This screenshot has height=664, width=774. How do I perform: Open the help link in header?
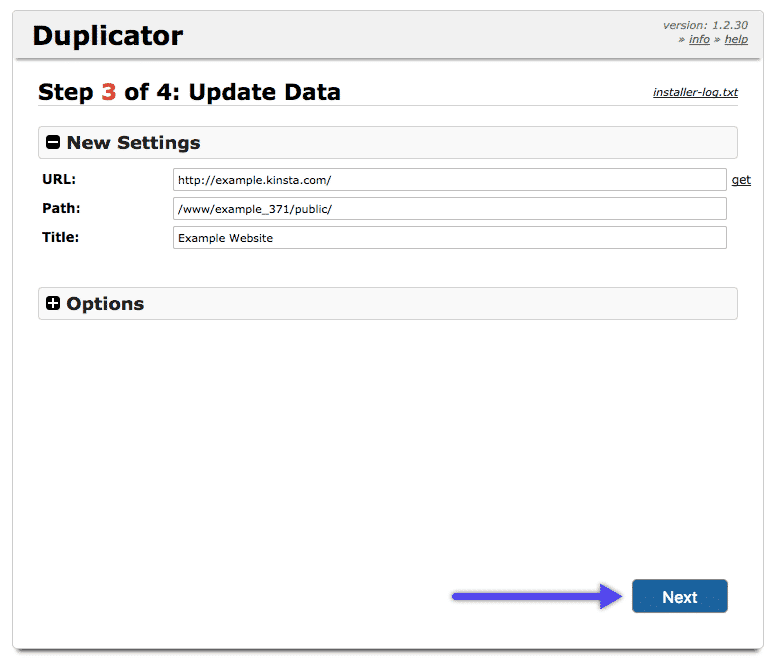736,39
